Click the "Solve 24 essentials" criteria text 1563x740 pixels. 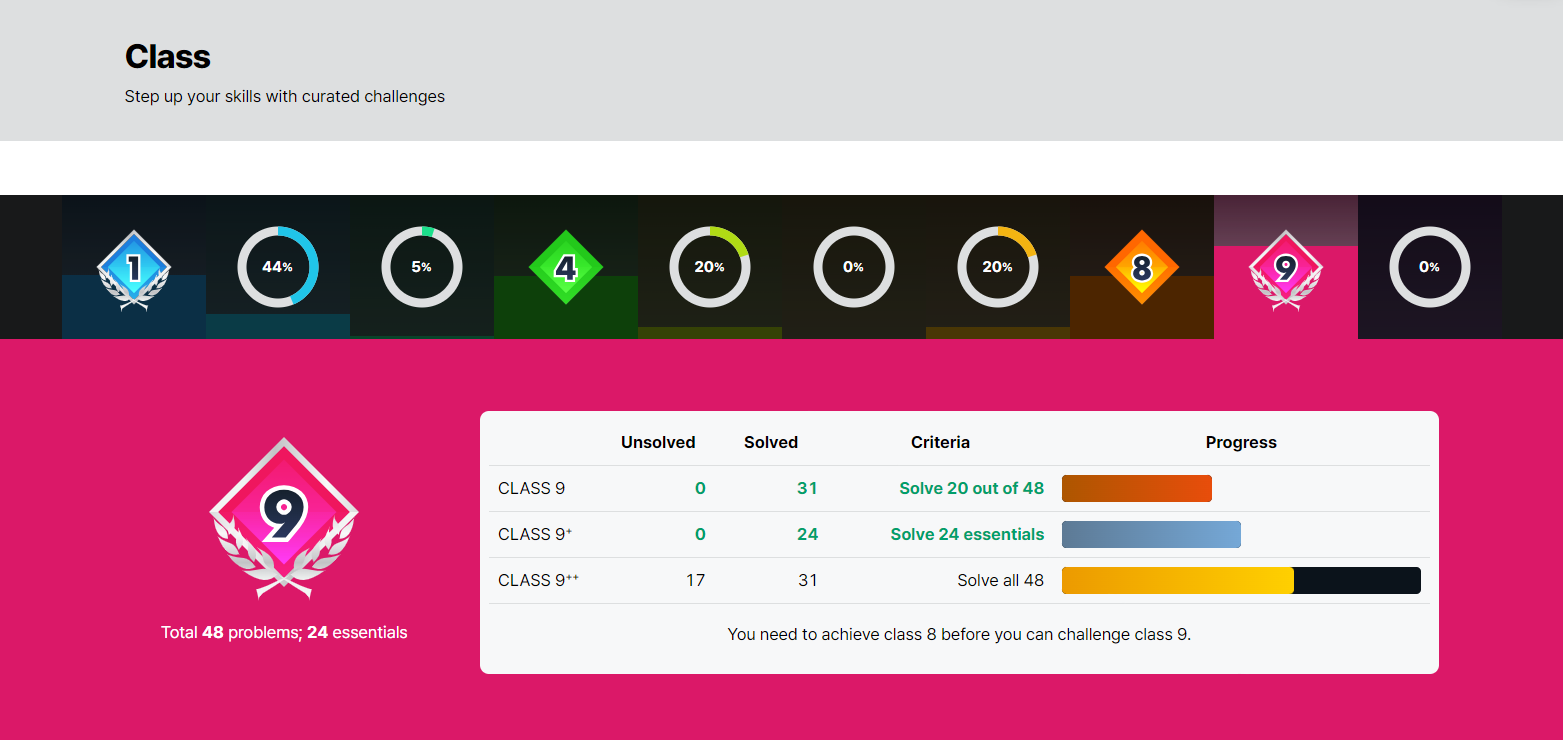967,534
